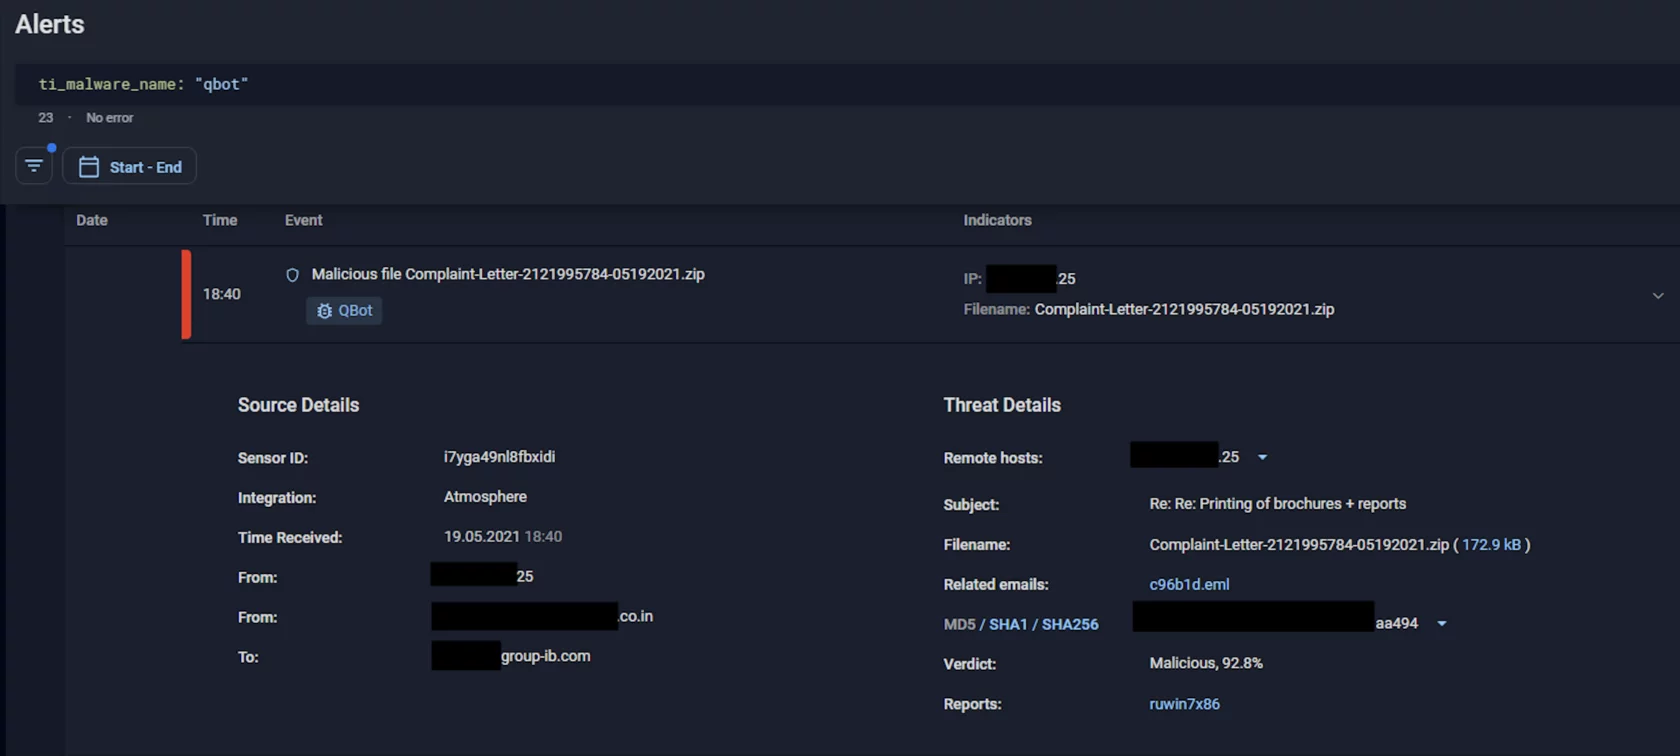Click the To address ending group-ib.com

tap(511, 656)
